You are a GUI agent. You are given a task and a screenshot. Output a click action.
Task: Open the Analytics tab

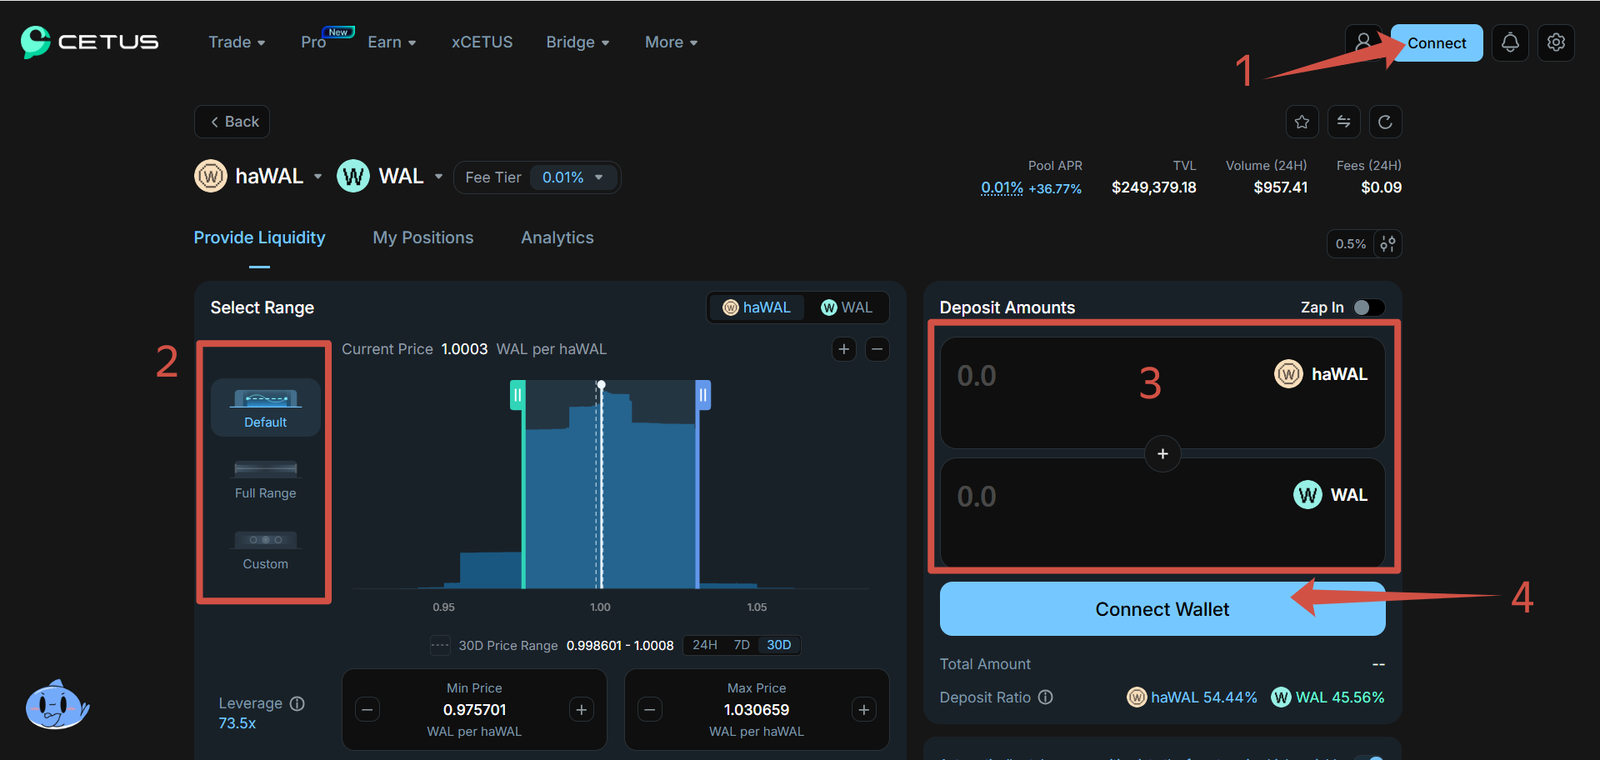557,238
